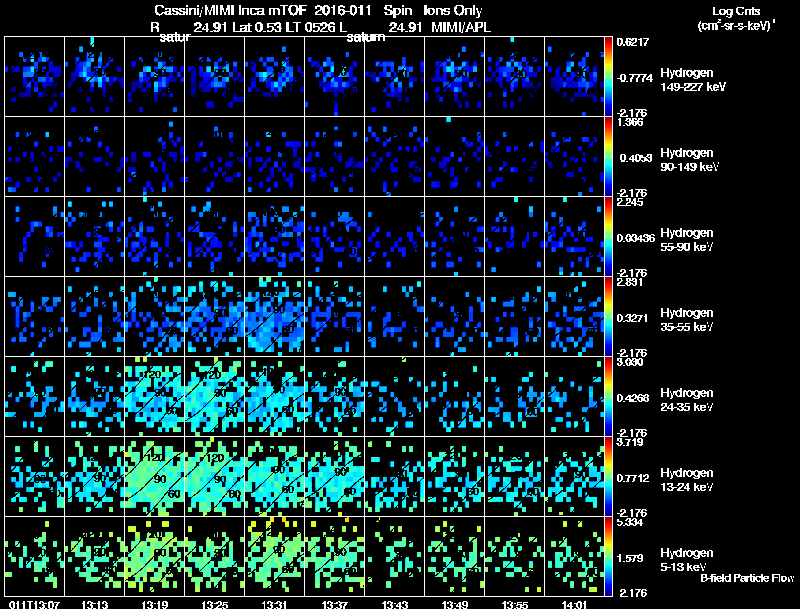Select the 13:43 panel in Hydrogen 55-90 keV row

[395, 237]
